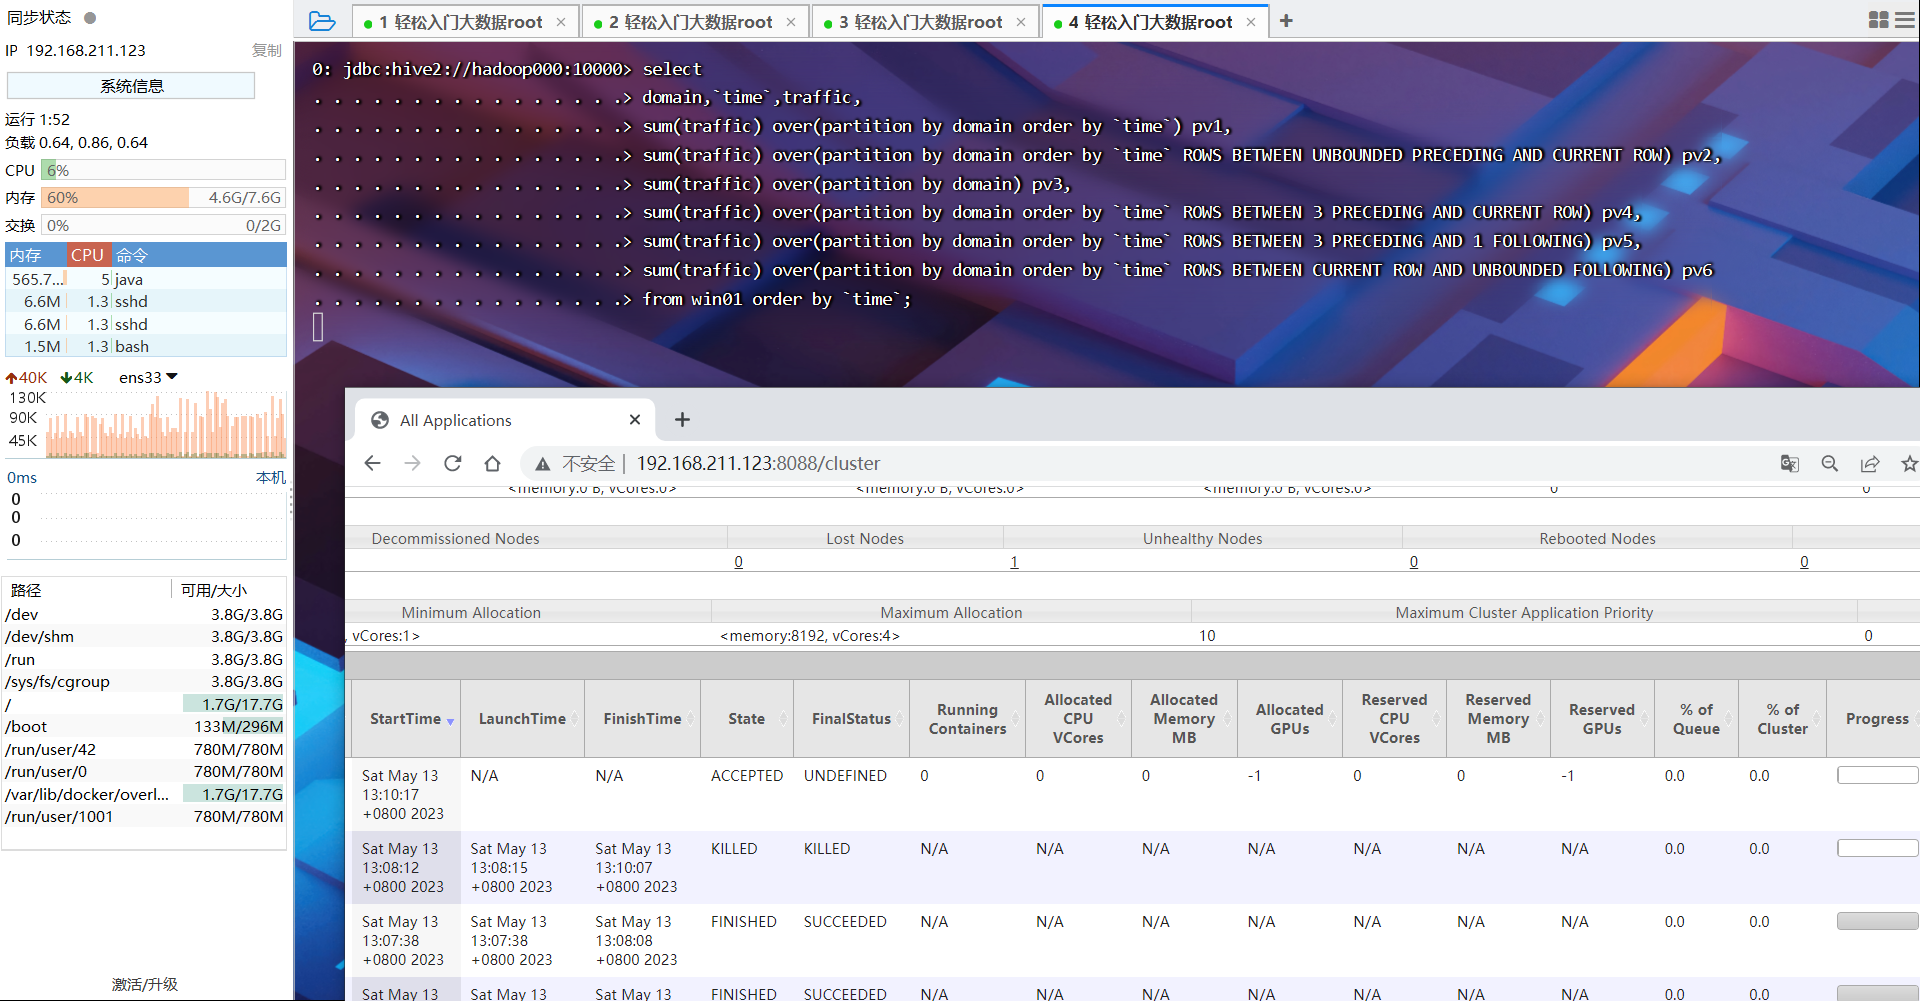Select the All Applications browser tab
Image resolution: width=1920 pixels, height=1001 pixels.
[505, 420]
